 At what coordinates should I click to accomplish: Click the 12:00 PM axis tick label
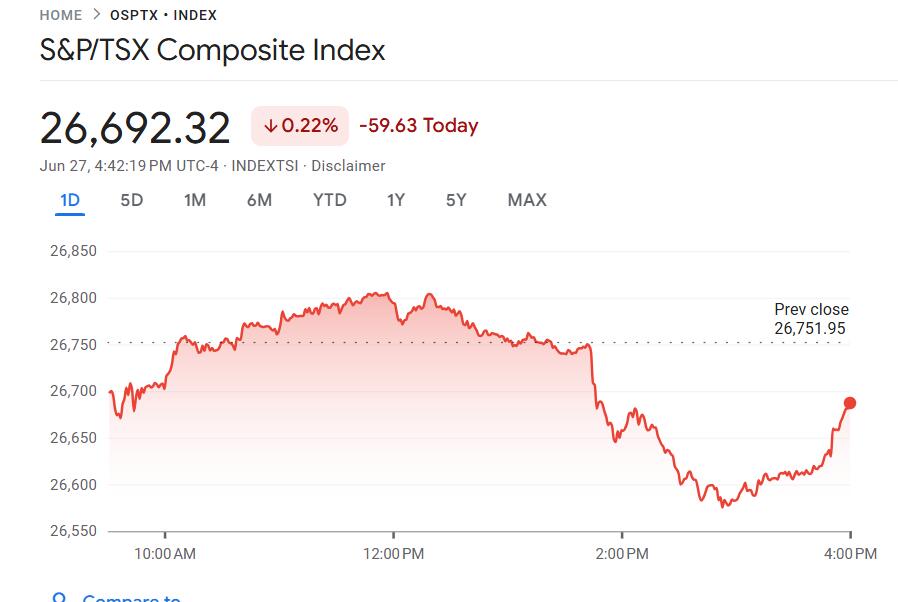point(393,554)
